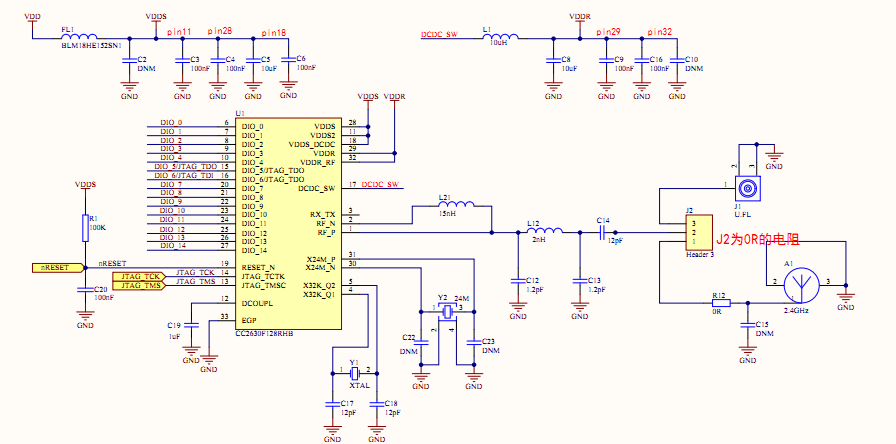Click the R1 100K resistor symbol

click(85, 227)
